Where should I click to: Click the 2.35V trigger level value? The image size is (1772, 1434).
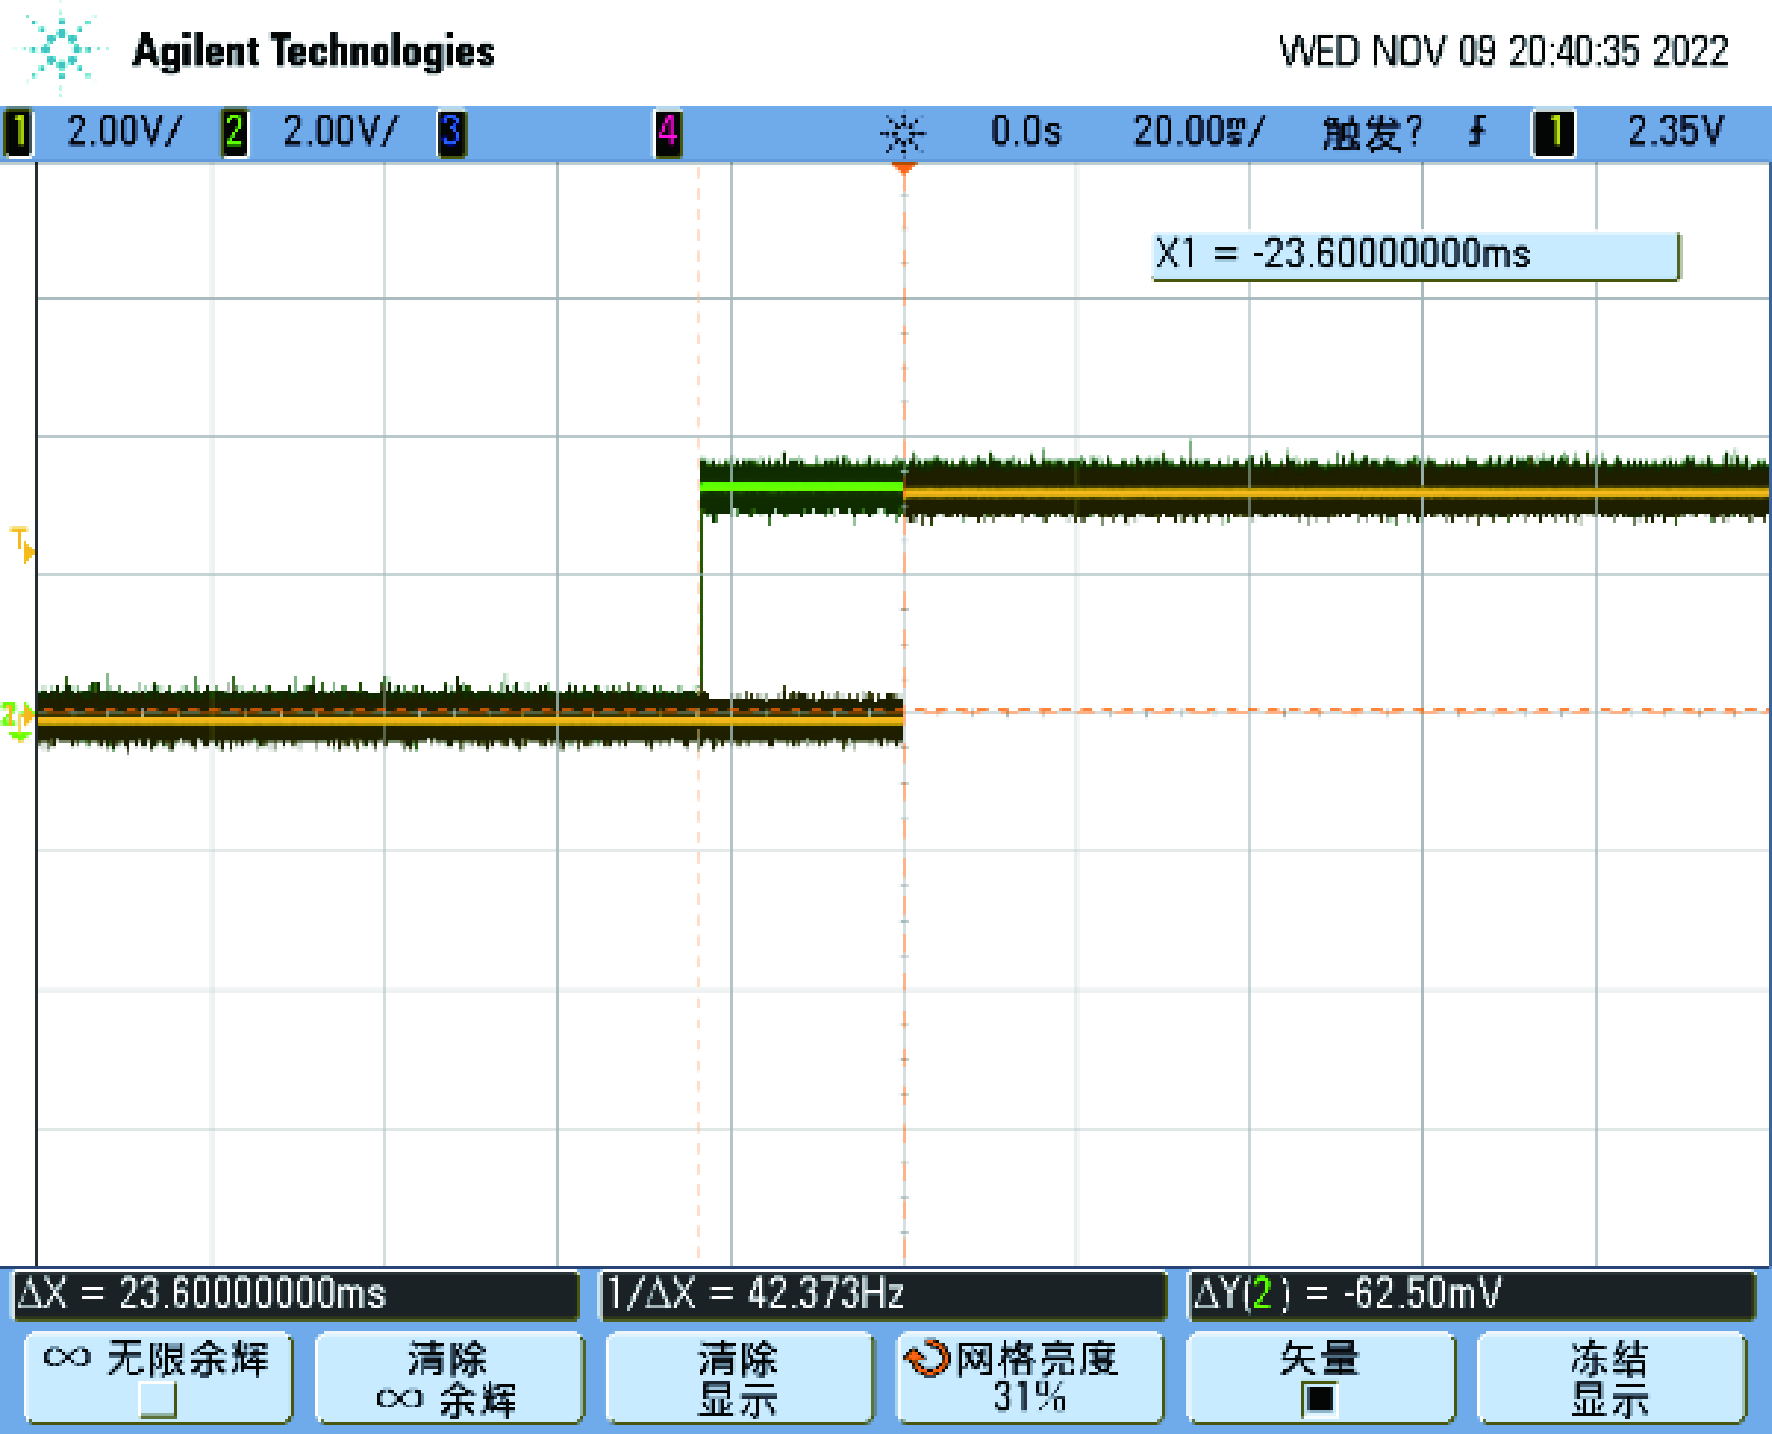1675,132
